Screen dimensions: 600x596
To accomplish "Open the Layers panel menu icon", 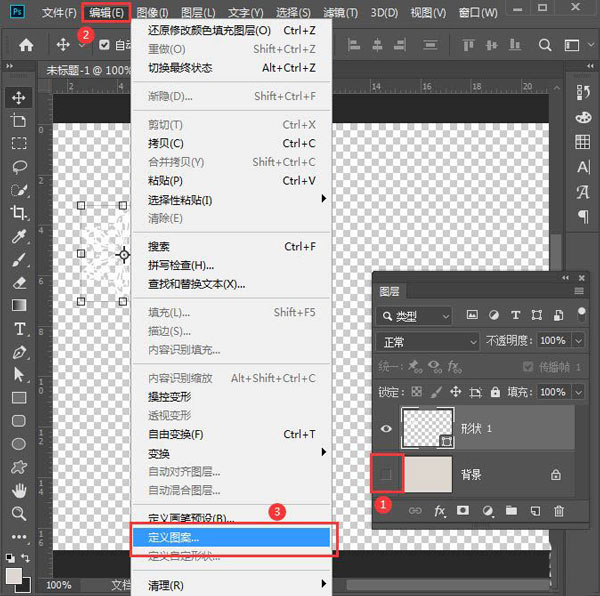I will point(579,291).
